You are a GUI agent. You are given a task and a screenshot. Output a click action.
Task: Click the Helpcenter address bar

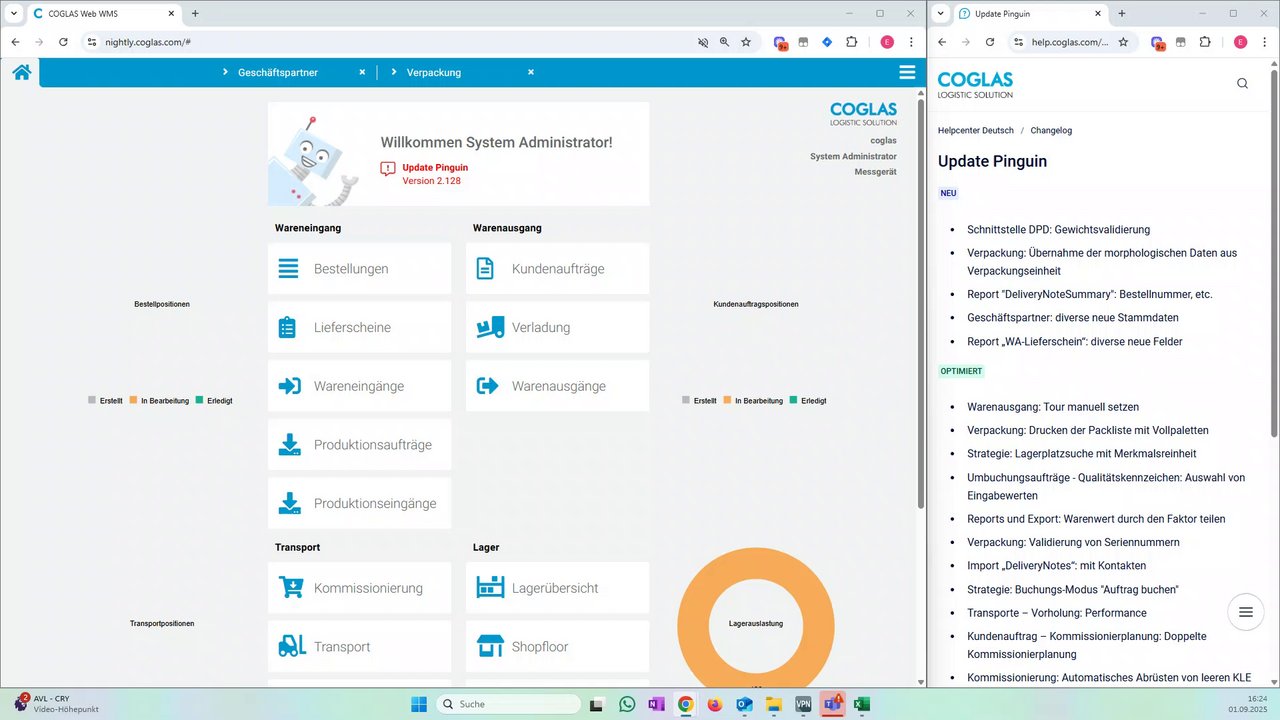pos(1070,42)
